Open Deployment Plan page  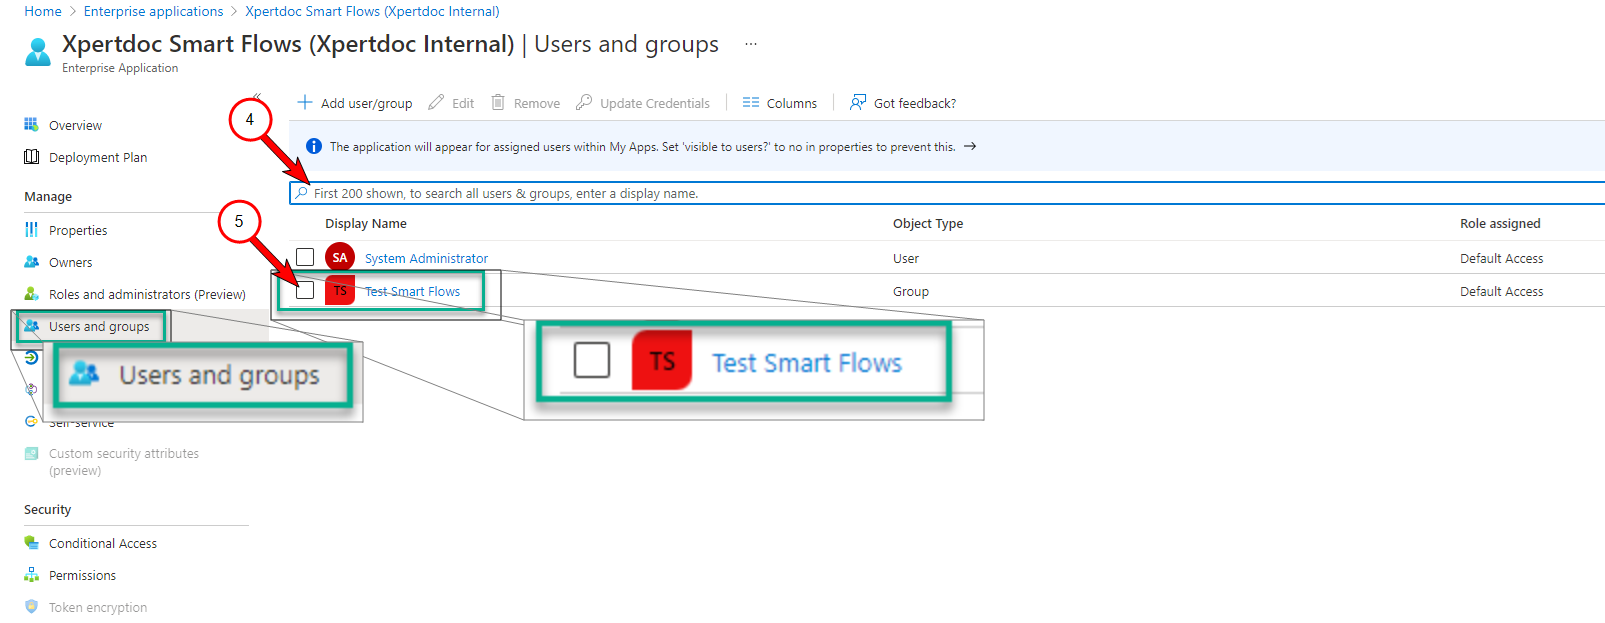pyautogui.click(x=98, y=157)
